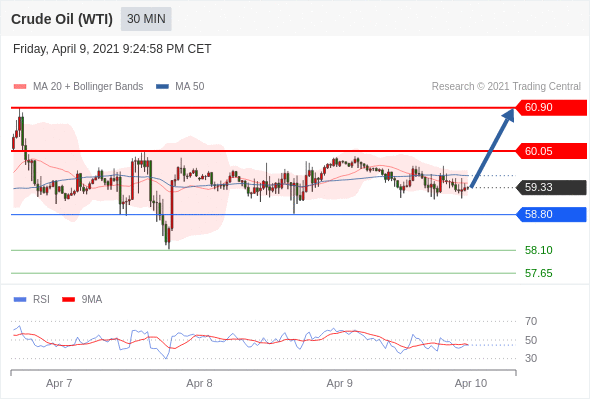Click 'Research © 2021 Trading Central' credit
Image resolution: width=590 pixels, height=400 pixels.
tap(506, 87)
